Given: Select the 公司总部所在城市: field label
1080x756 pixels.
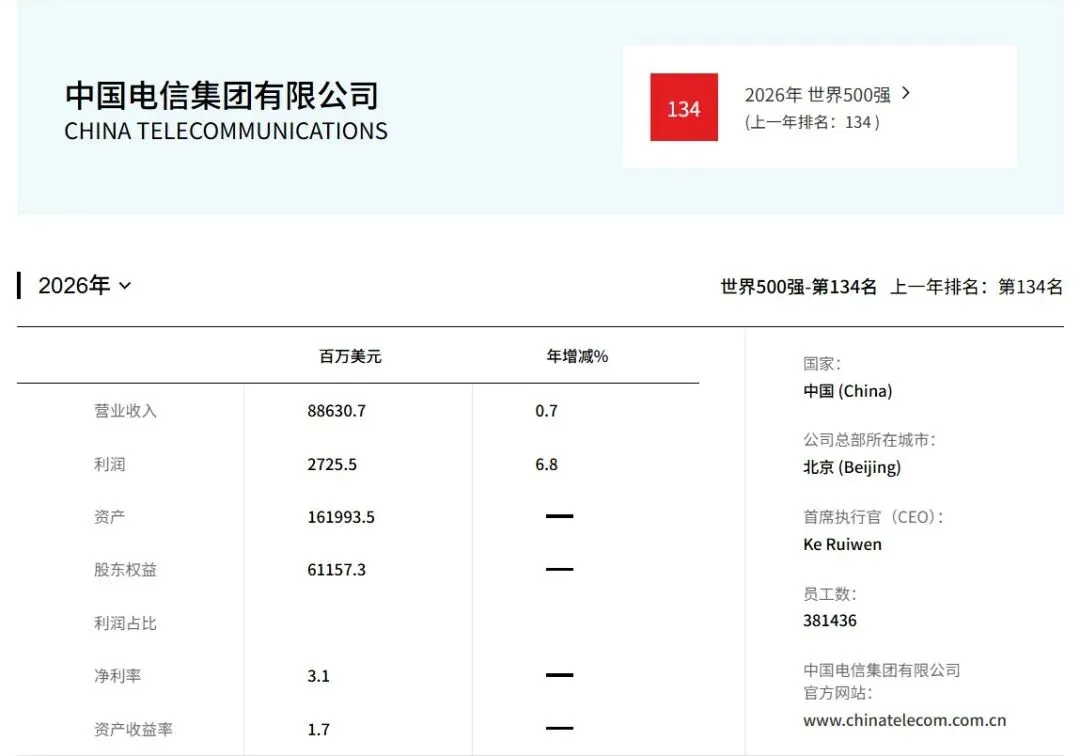Looking at the screenshot, I should (869, 439).
